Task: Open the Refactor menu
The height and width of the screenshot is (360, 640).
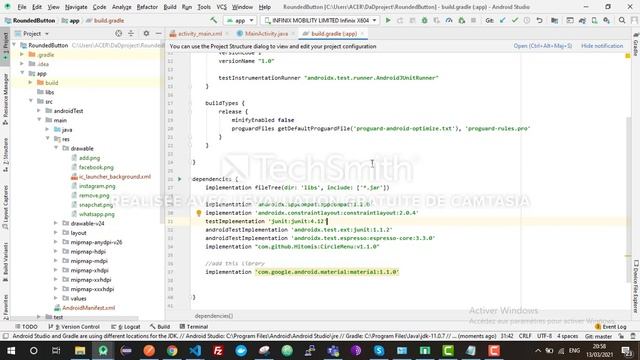Action: 147,7
